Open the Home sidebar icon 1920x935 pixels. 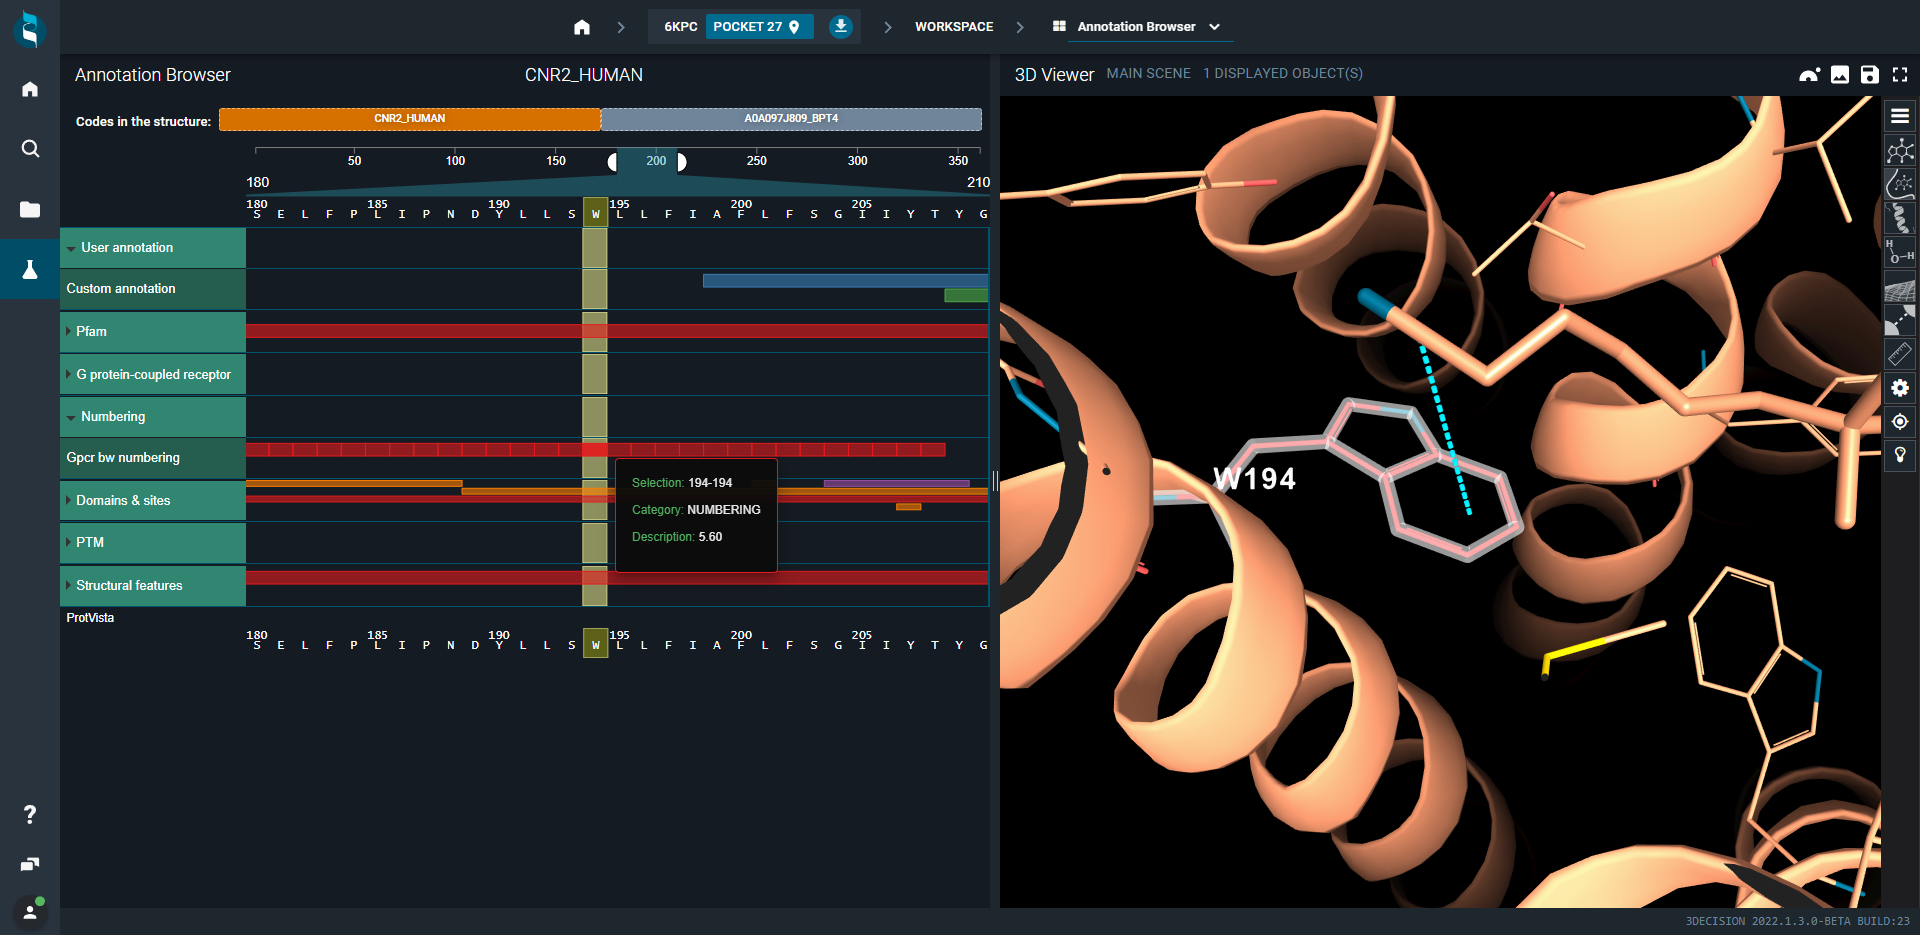pos(30,89)
